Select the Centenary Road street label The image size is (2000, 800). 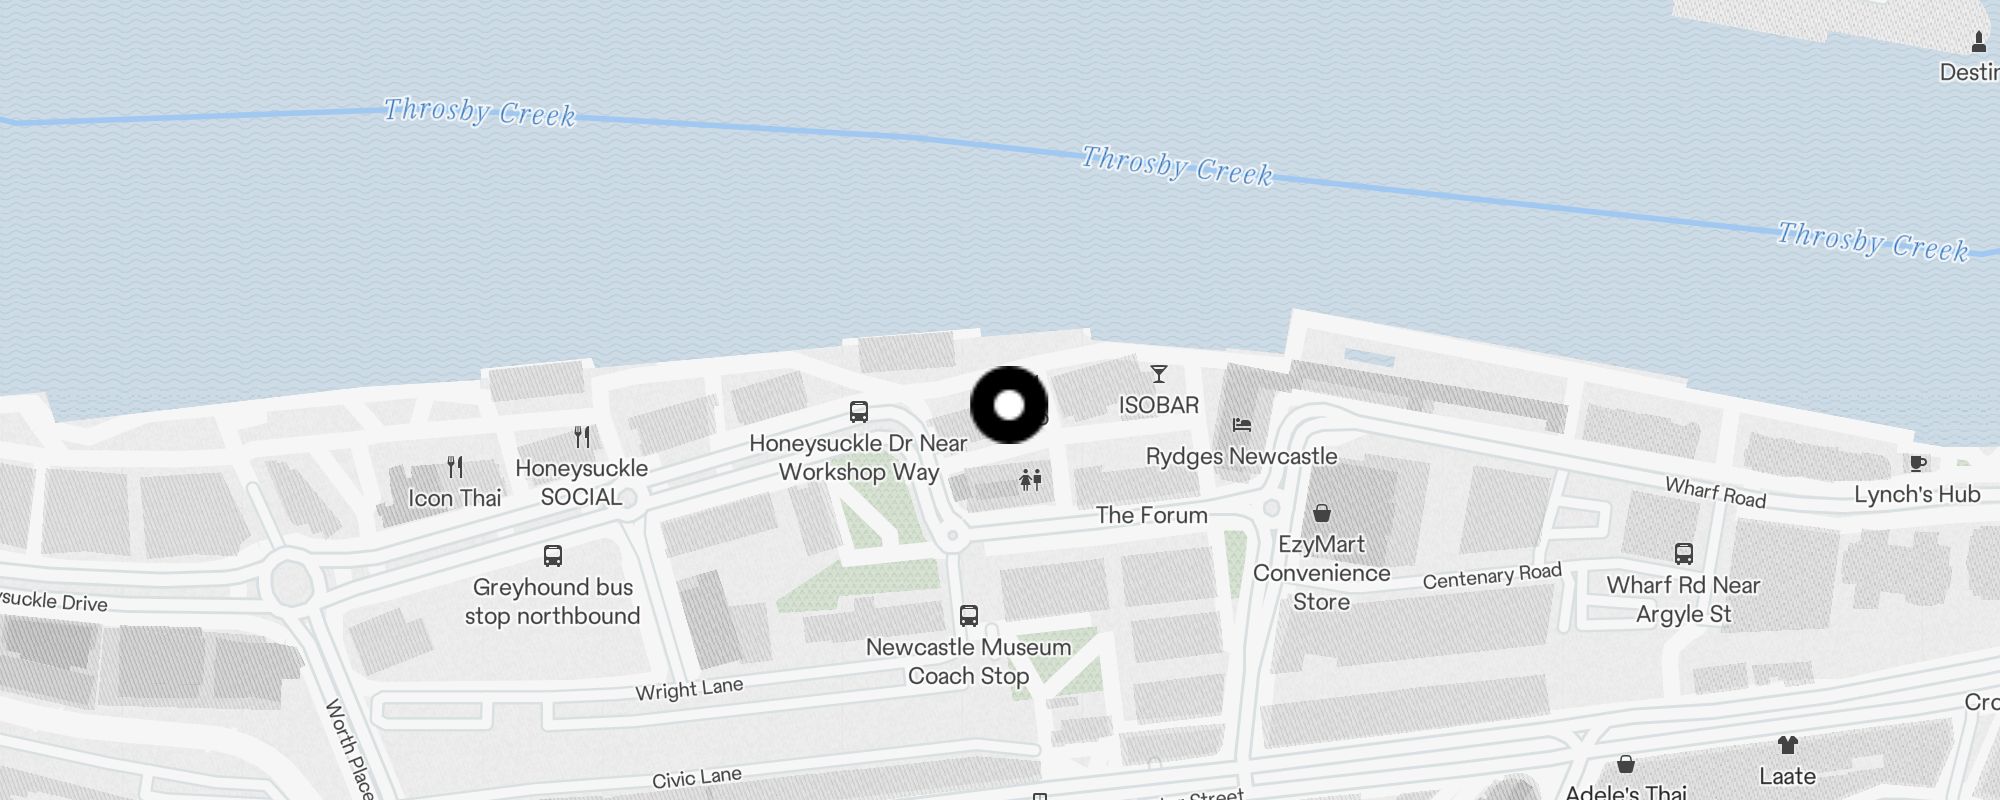coord(1492,576)
